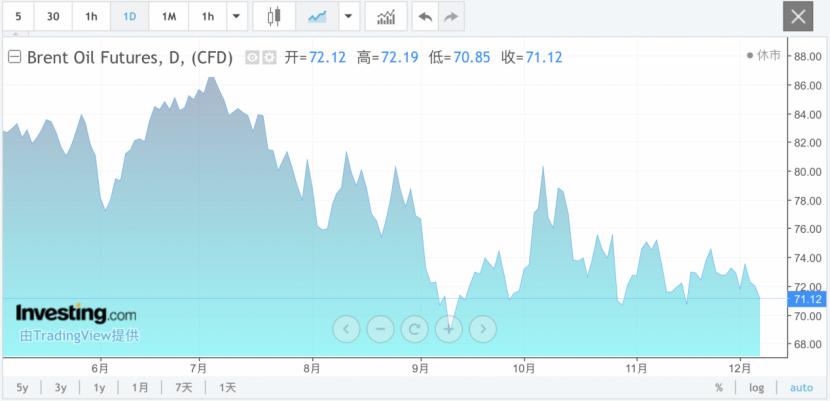Click the undo arrow in the toolbar
This screenshot has height=402, width=830.
tap(425, 17)
